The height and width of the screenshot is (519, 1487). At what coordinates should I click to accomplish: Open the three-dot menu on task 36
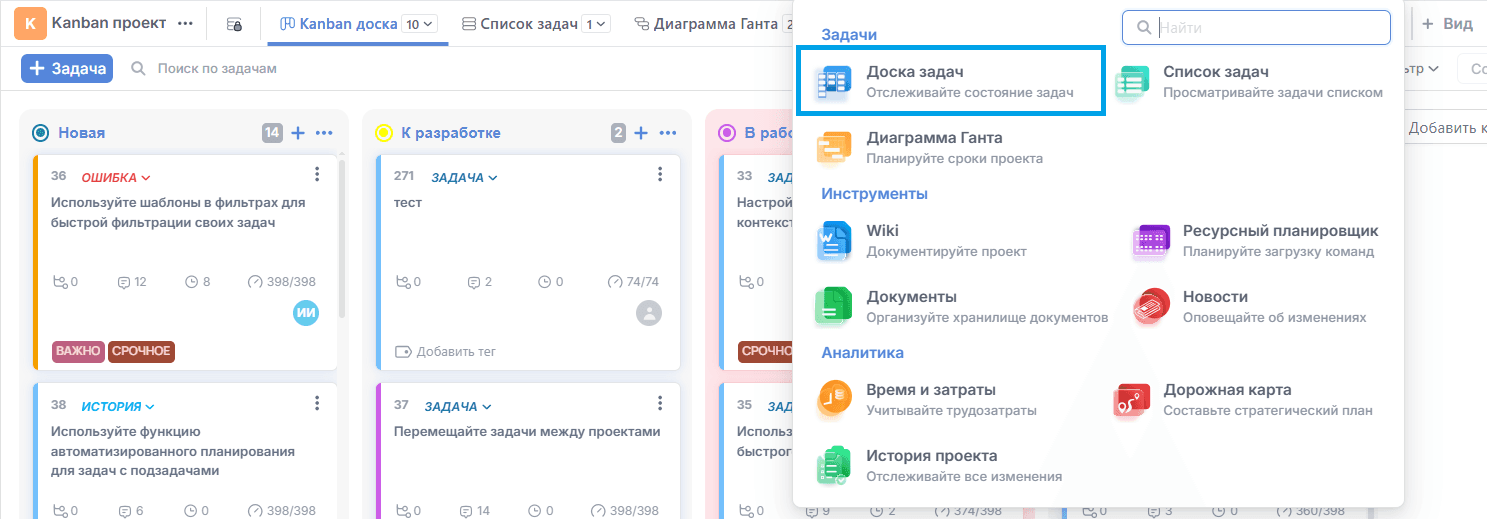(x=317, y=175)
